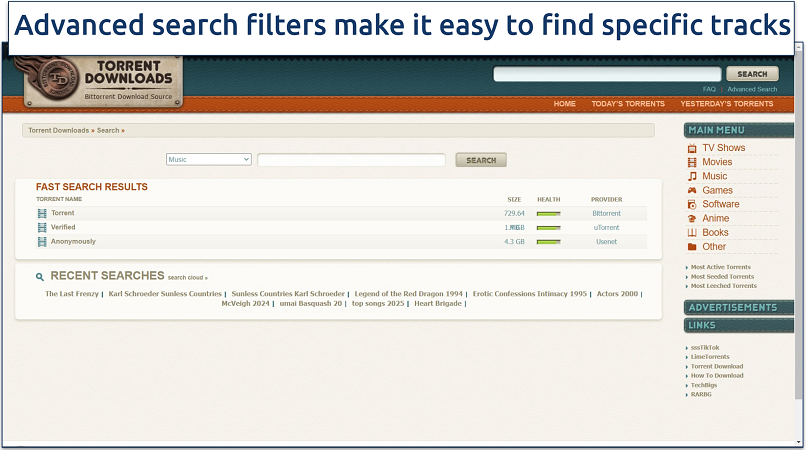806x450 pixels.
Task: Open the FAQ link
Action: [x=709, y=89]
